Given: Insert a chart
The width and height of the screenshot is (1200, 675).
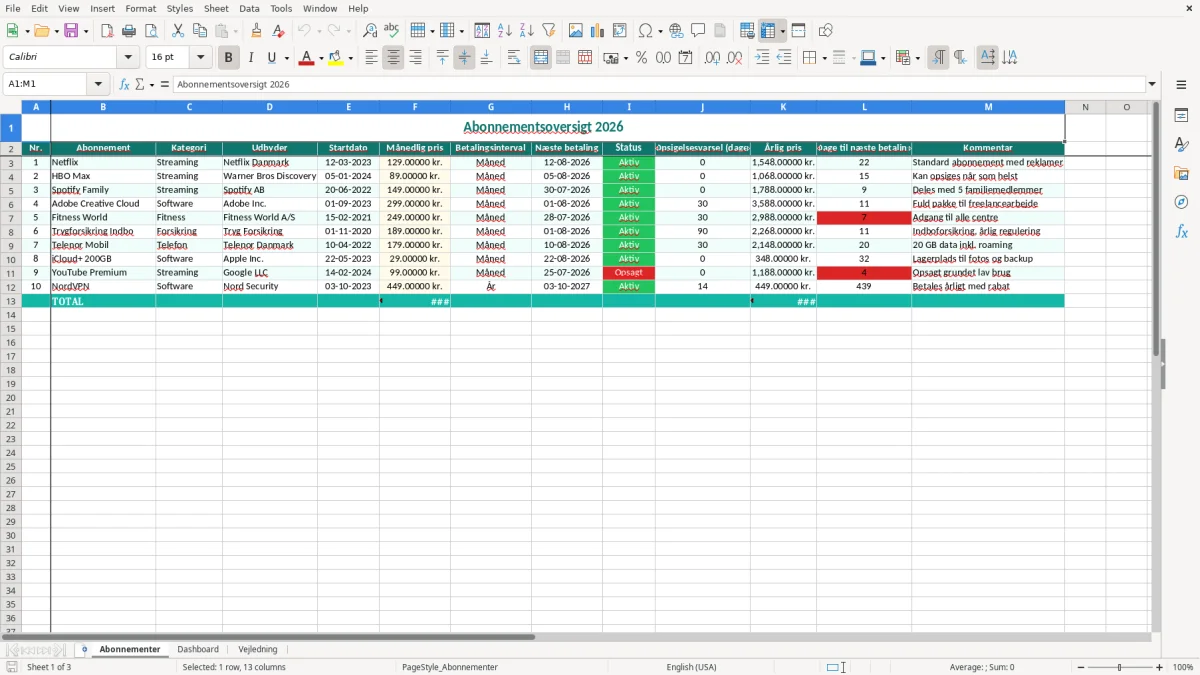Looking at the screenshot, I should [x=598, y=31].
